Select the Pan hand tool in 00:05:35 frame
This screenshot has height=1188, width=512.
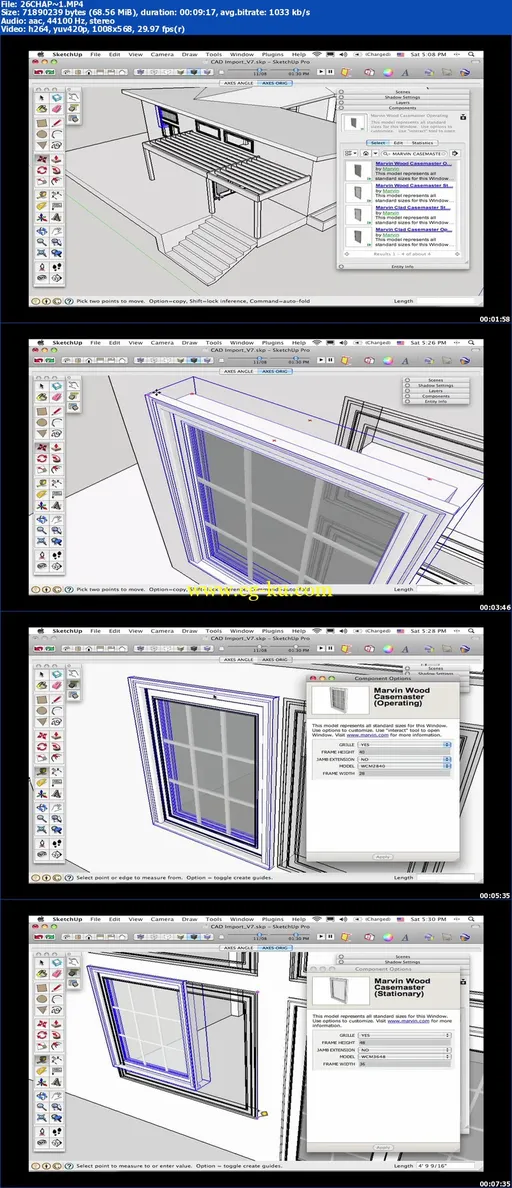tap(57, 807)
